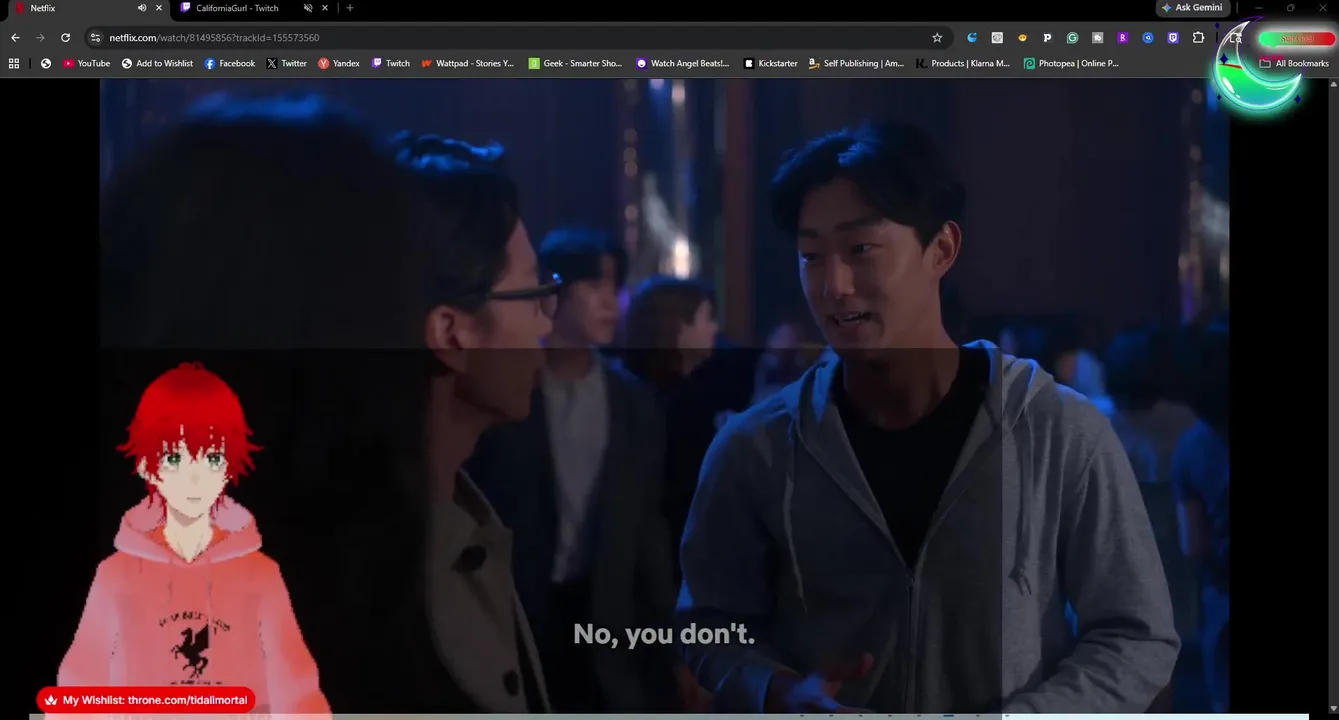Unmute the CaliforniaGurl Twitch tab
This screenshot has height=720, width=1339.
(x=308, y=8)
